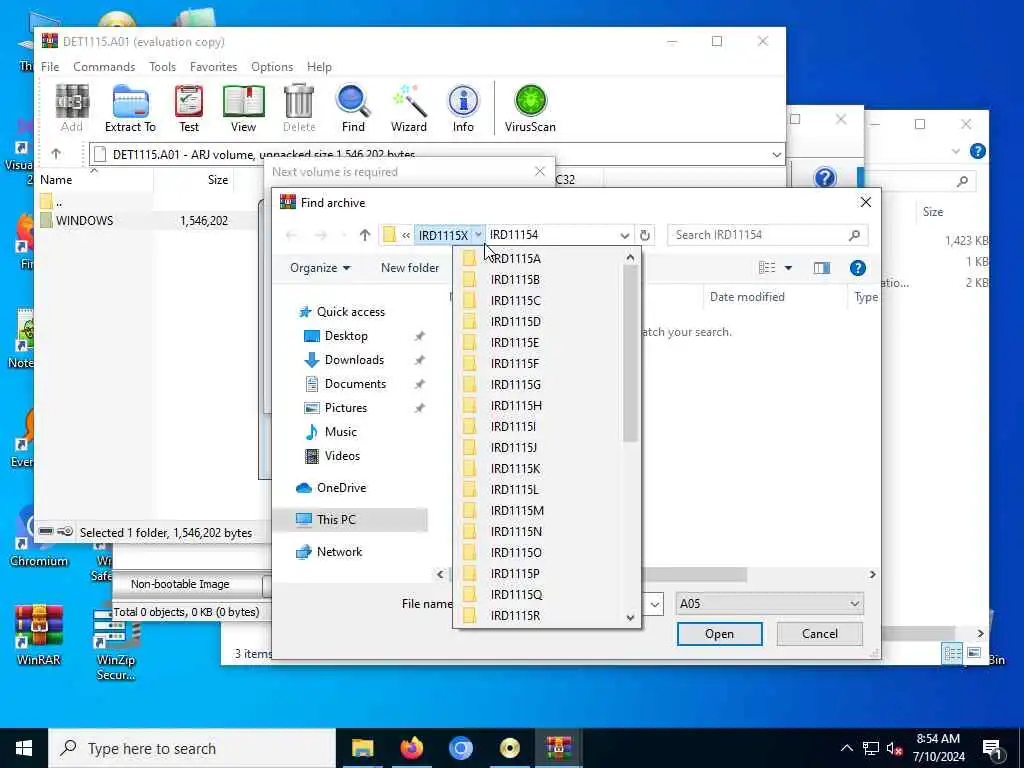Image resolution: width=1024 pixels, height=768 pixels.
Task: Click the Test archive icon
Action: coord(189,108)
